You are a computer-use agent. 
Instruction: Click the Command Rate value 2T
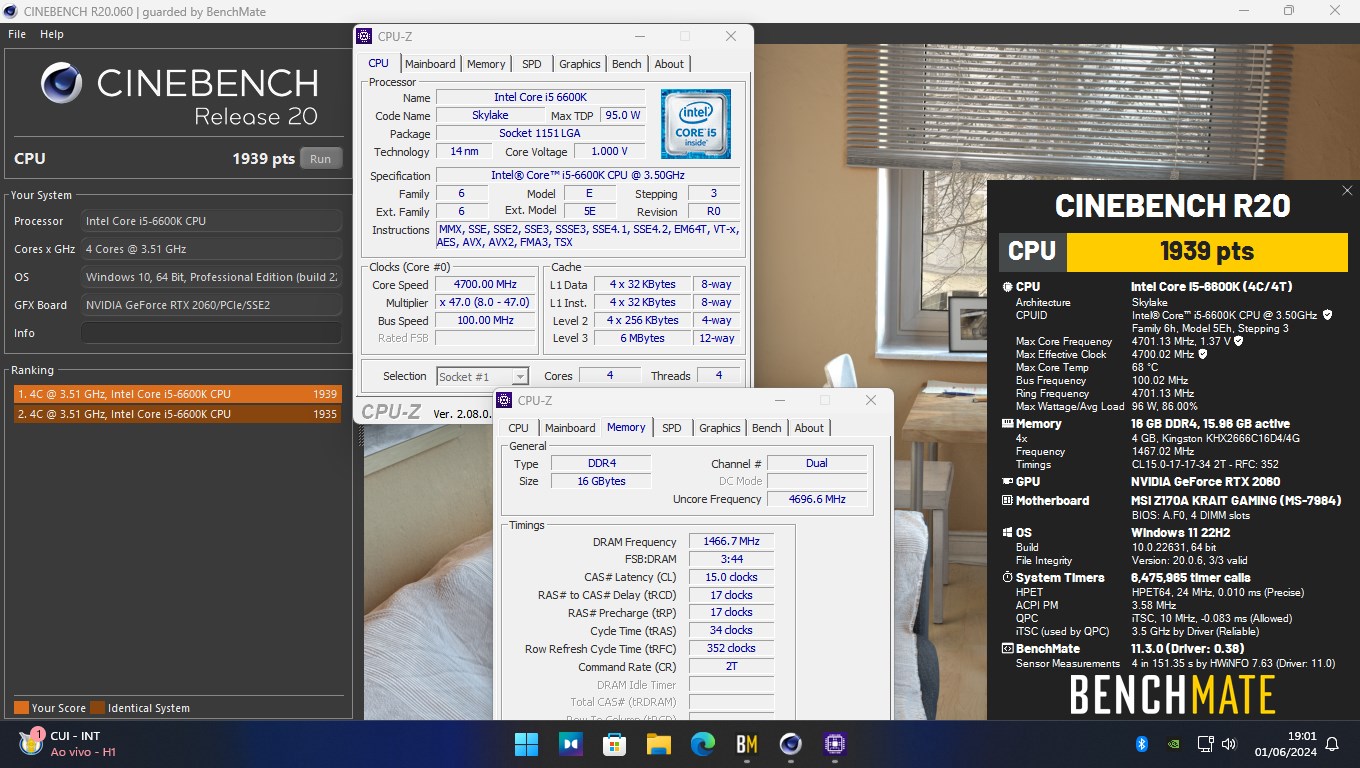tap(731, 667)
